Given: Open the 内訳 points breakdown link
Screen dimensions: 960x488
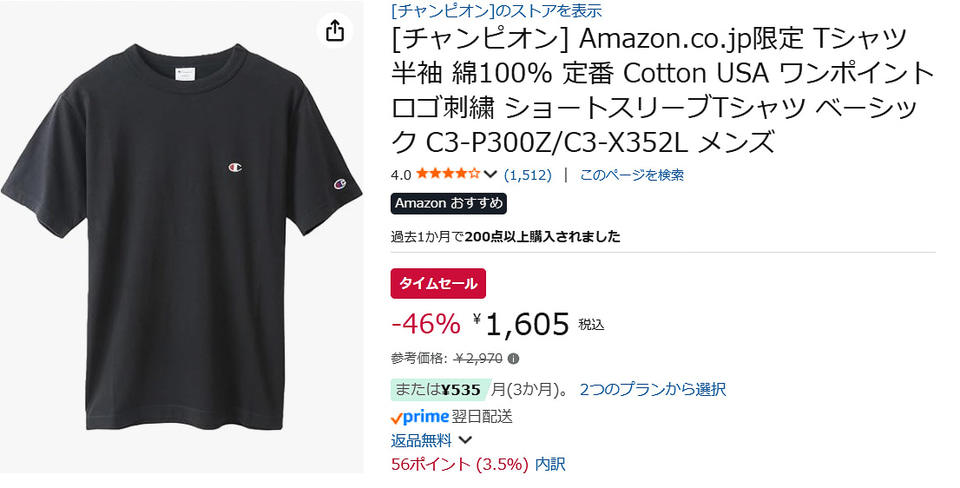Looking at the screenshot, I should [x=550, y=464].
